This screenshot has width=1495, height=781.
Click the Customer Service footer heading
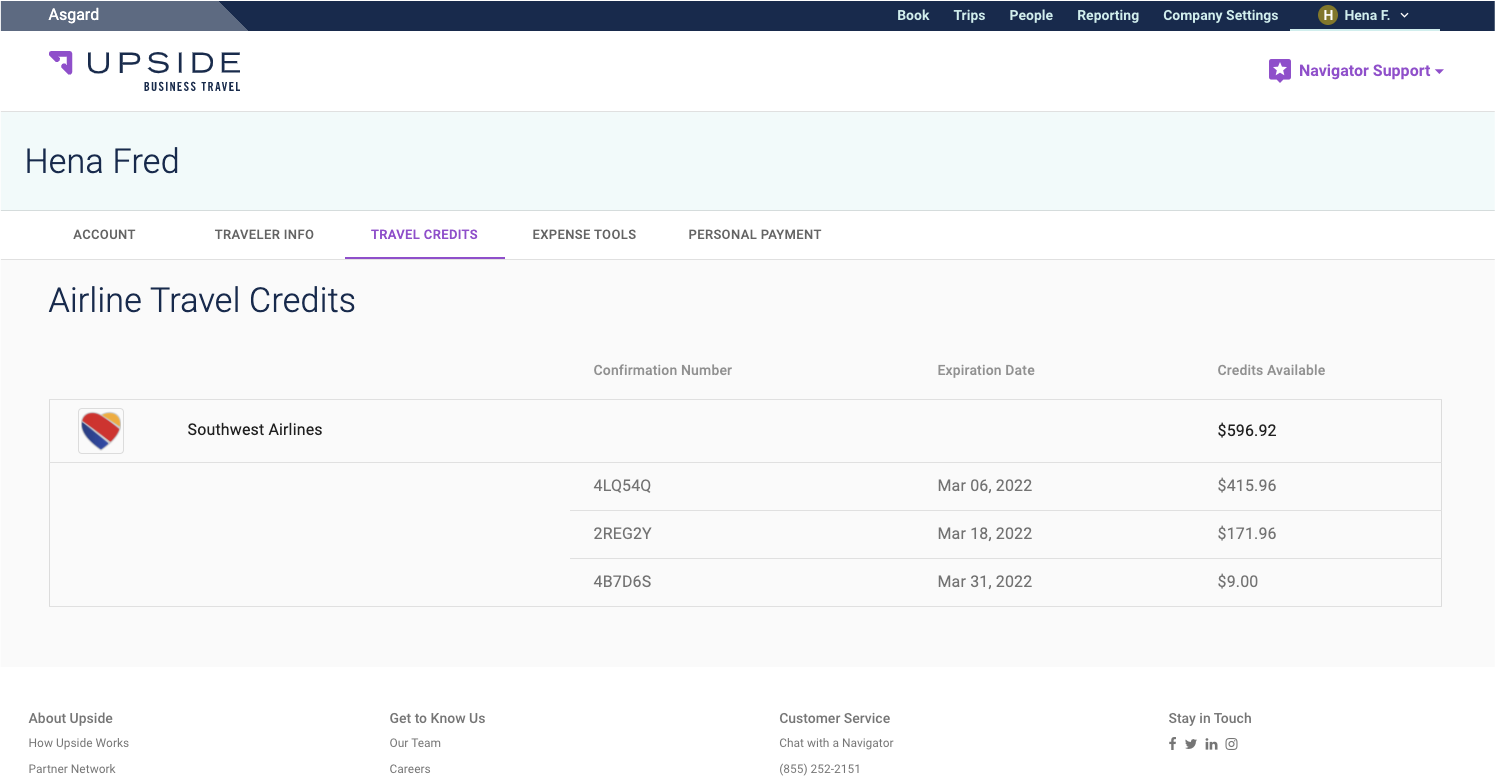coord(834,718)
